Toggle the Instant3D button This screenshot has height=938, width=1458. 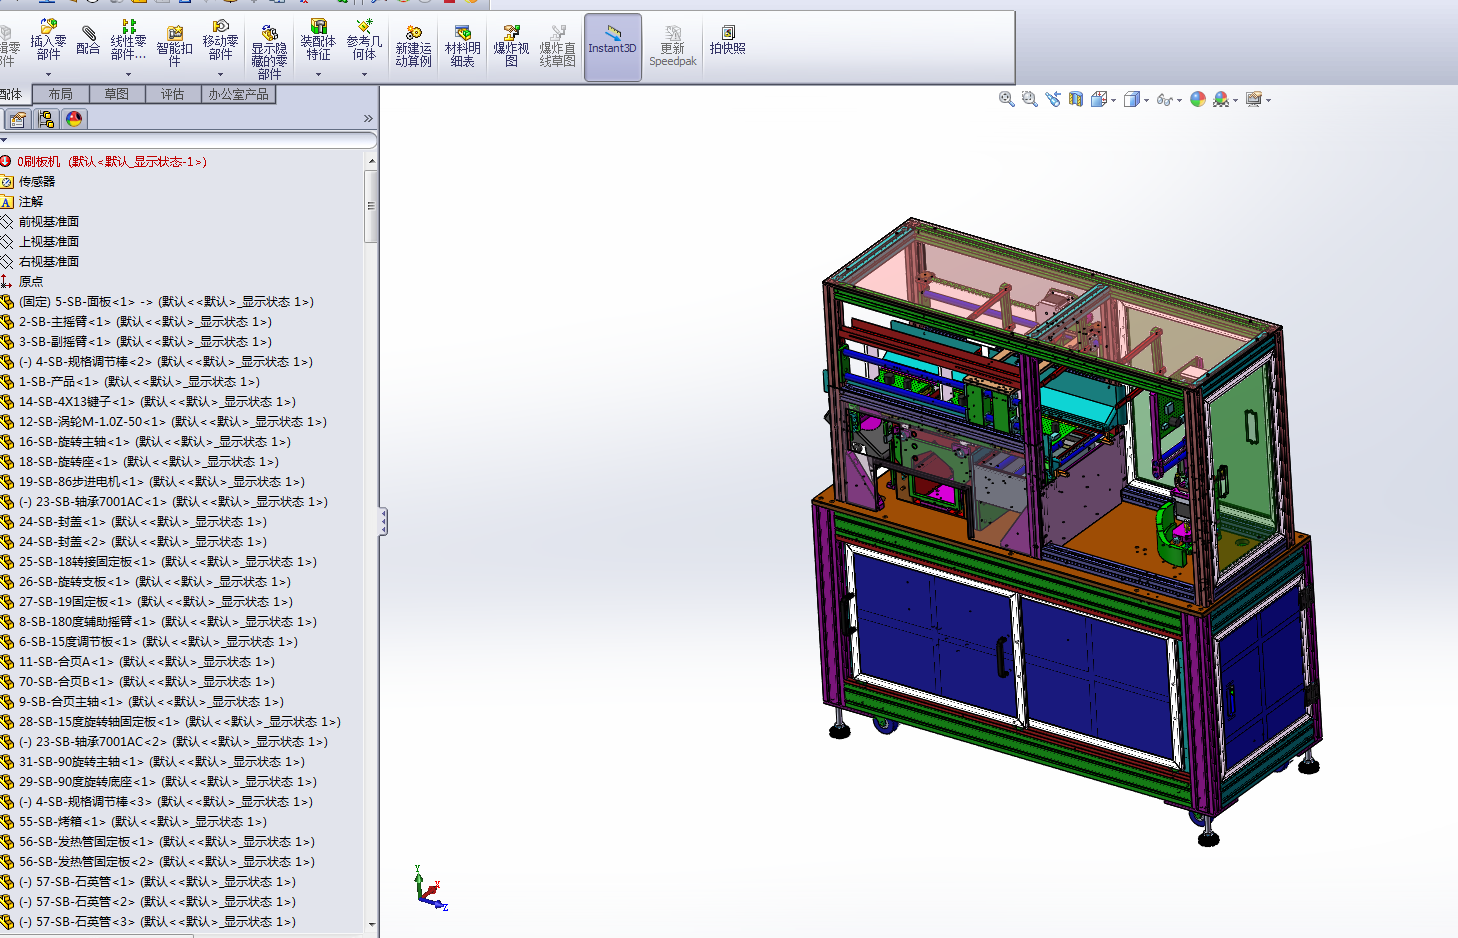click(x=612, y=47)
